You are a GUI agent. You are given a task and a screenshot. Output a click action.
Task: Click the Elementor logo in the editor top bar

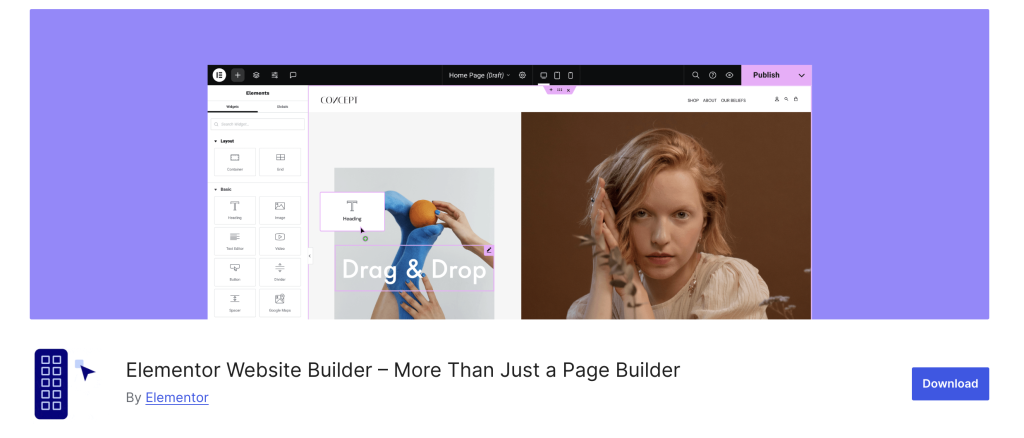(x=219, y=75)
